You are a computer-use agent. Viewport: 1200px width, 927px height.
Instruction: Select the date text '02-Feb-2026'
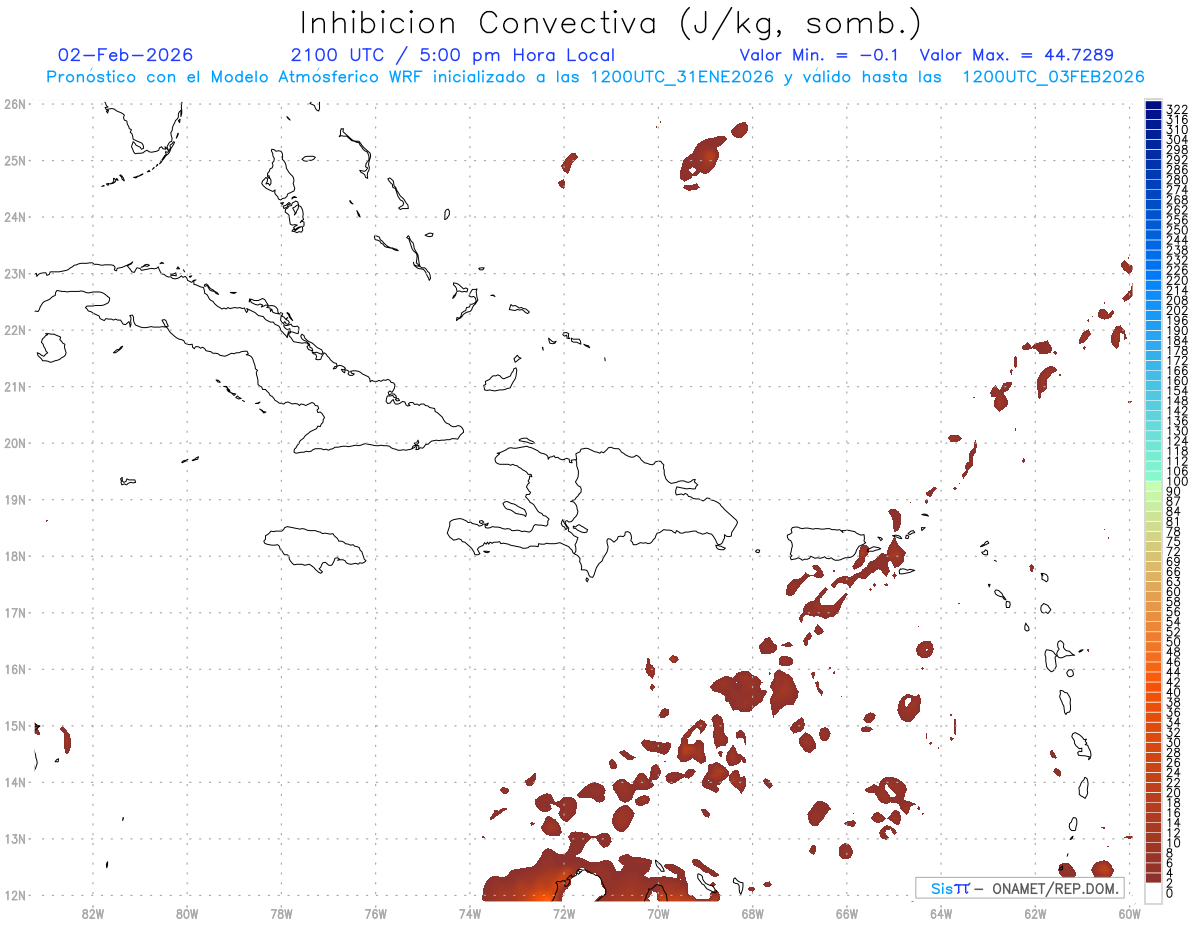point(126,55)
